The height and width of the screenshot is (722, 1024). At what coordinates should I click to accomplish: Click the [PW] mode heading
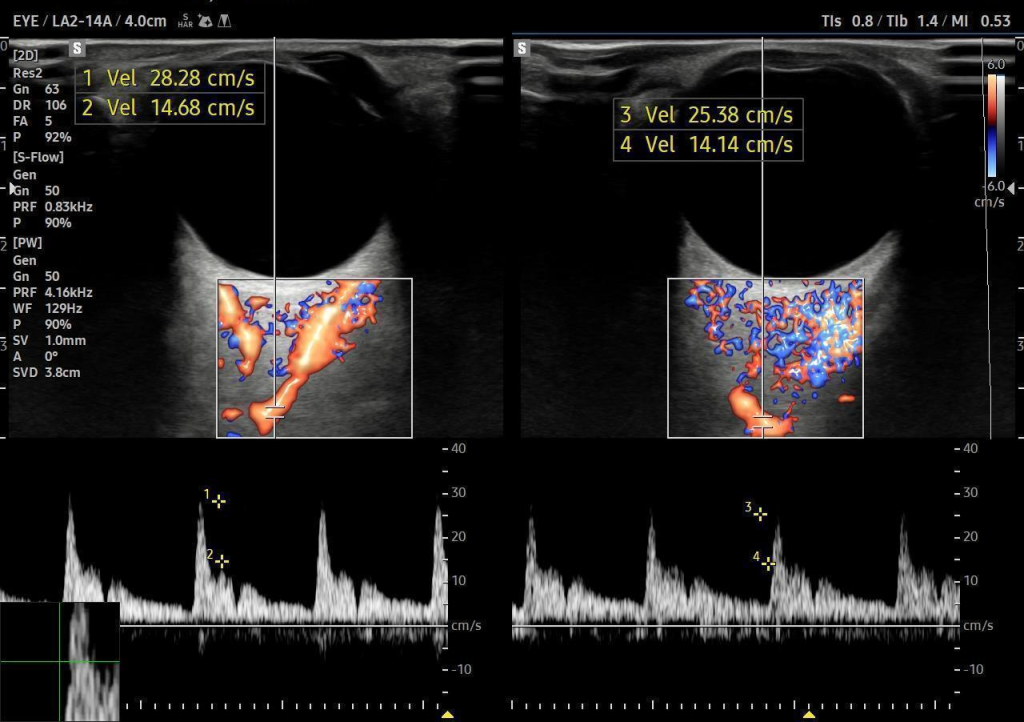(27, 242)
